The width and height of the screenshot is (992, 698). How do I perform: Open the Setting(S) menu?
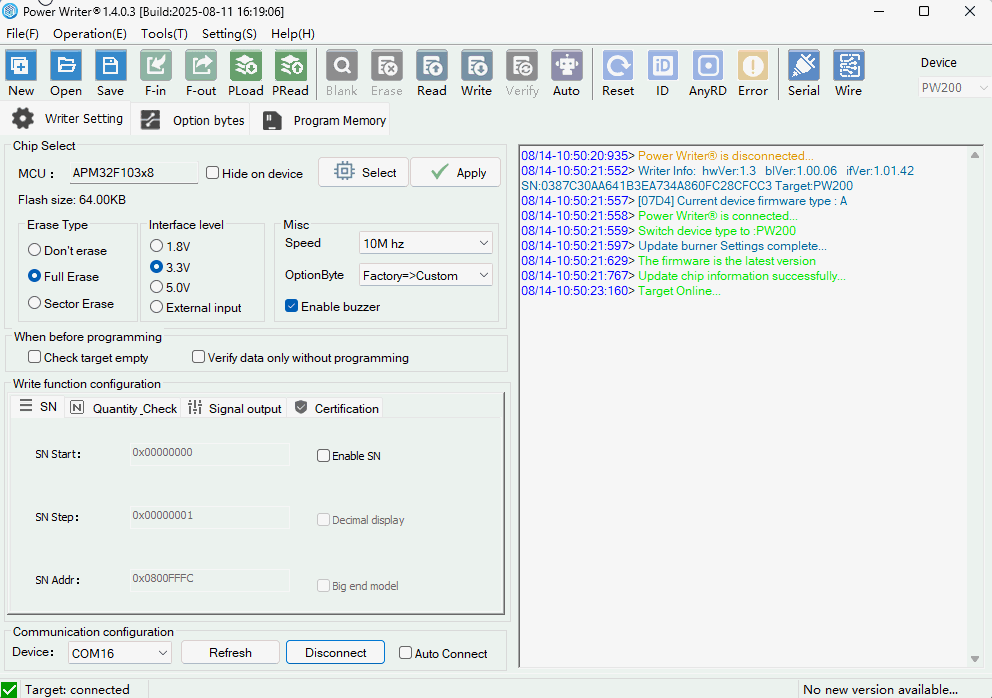coord(229,34)
